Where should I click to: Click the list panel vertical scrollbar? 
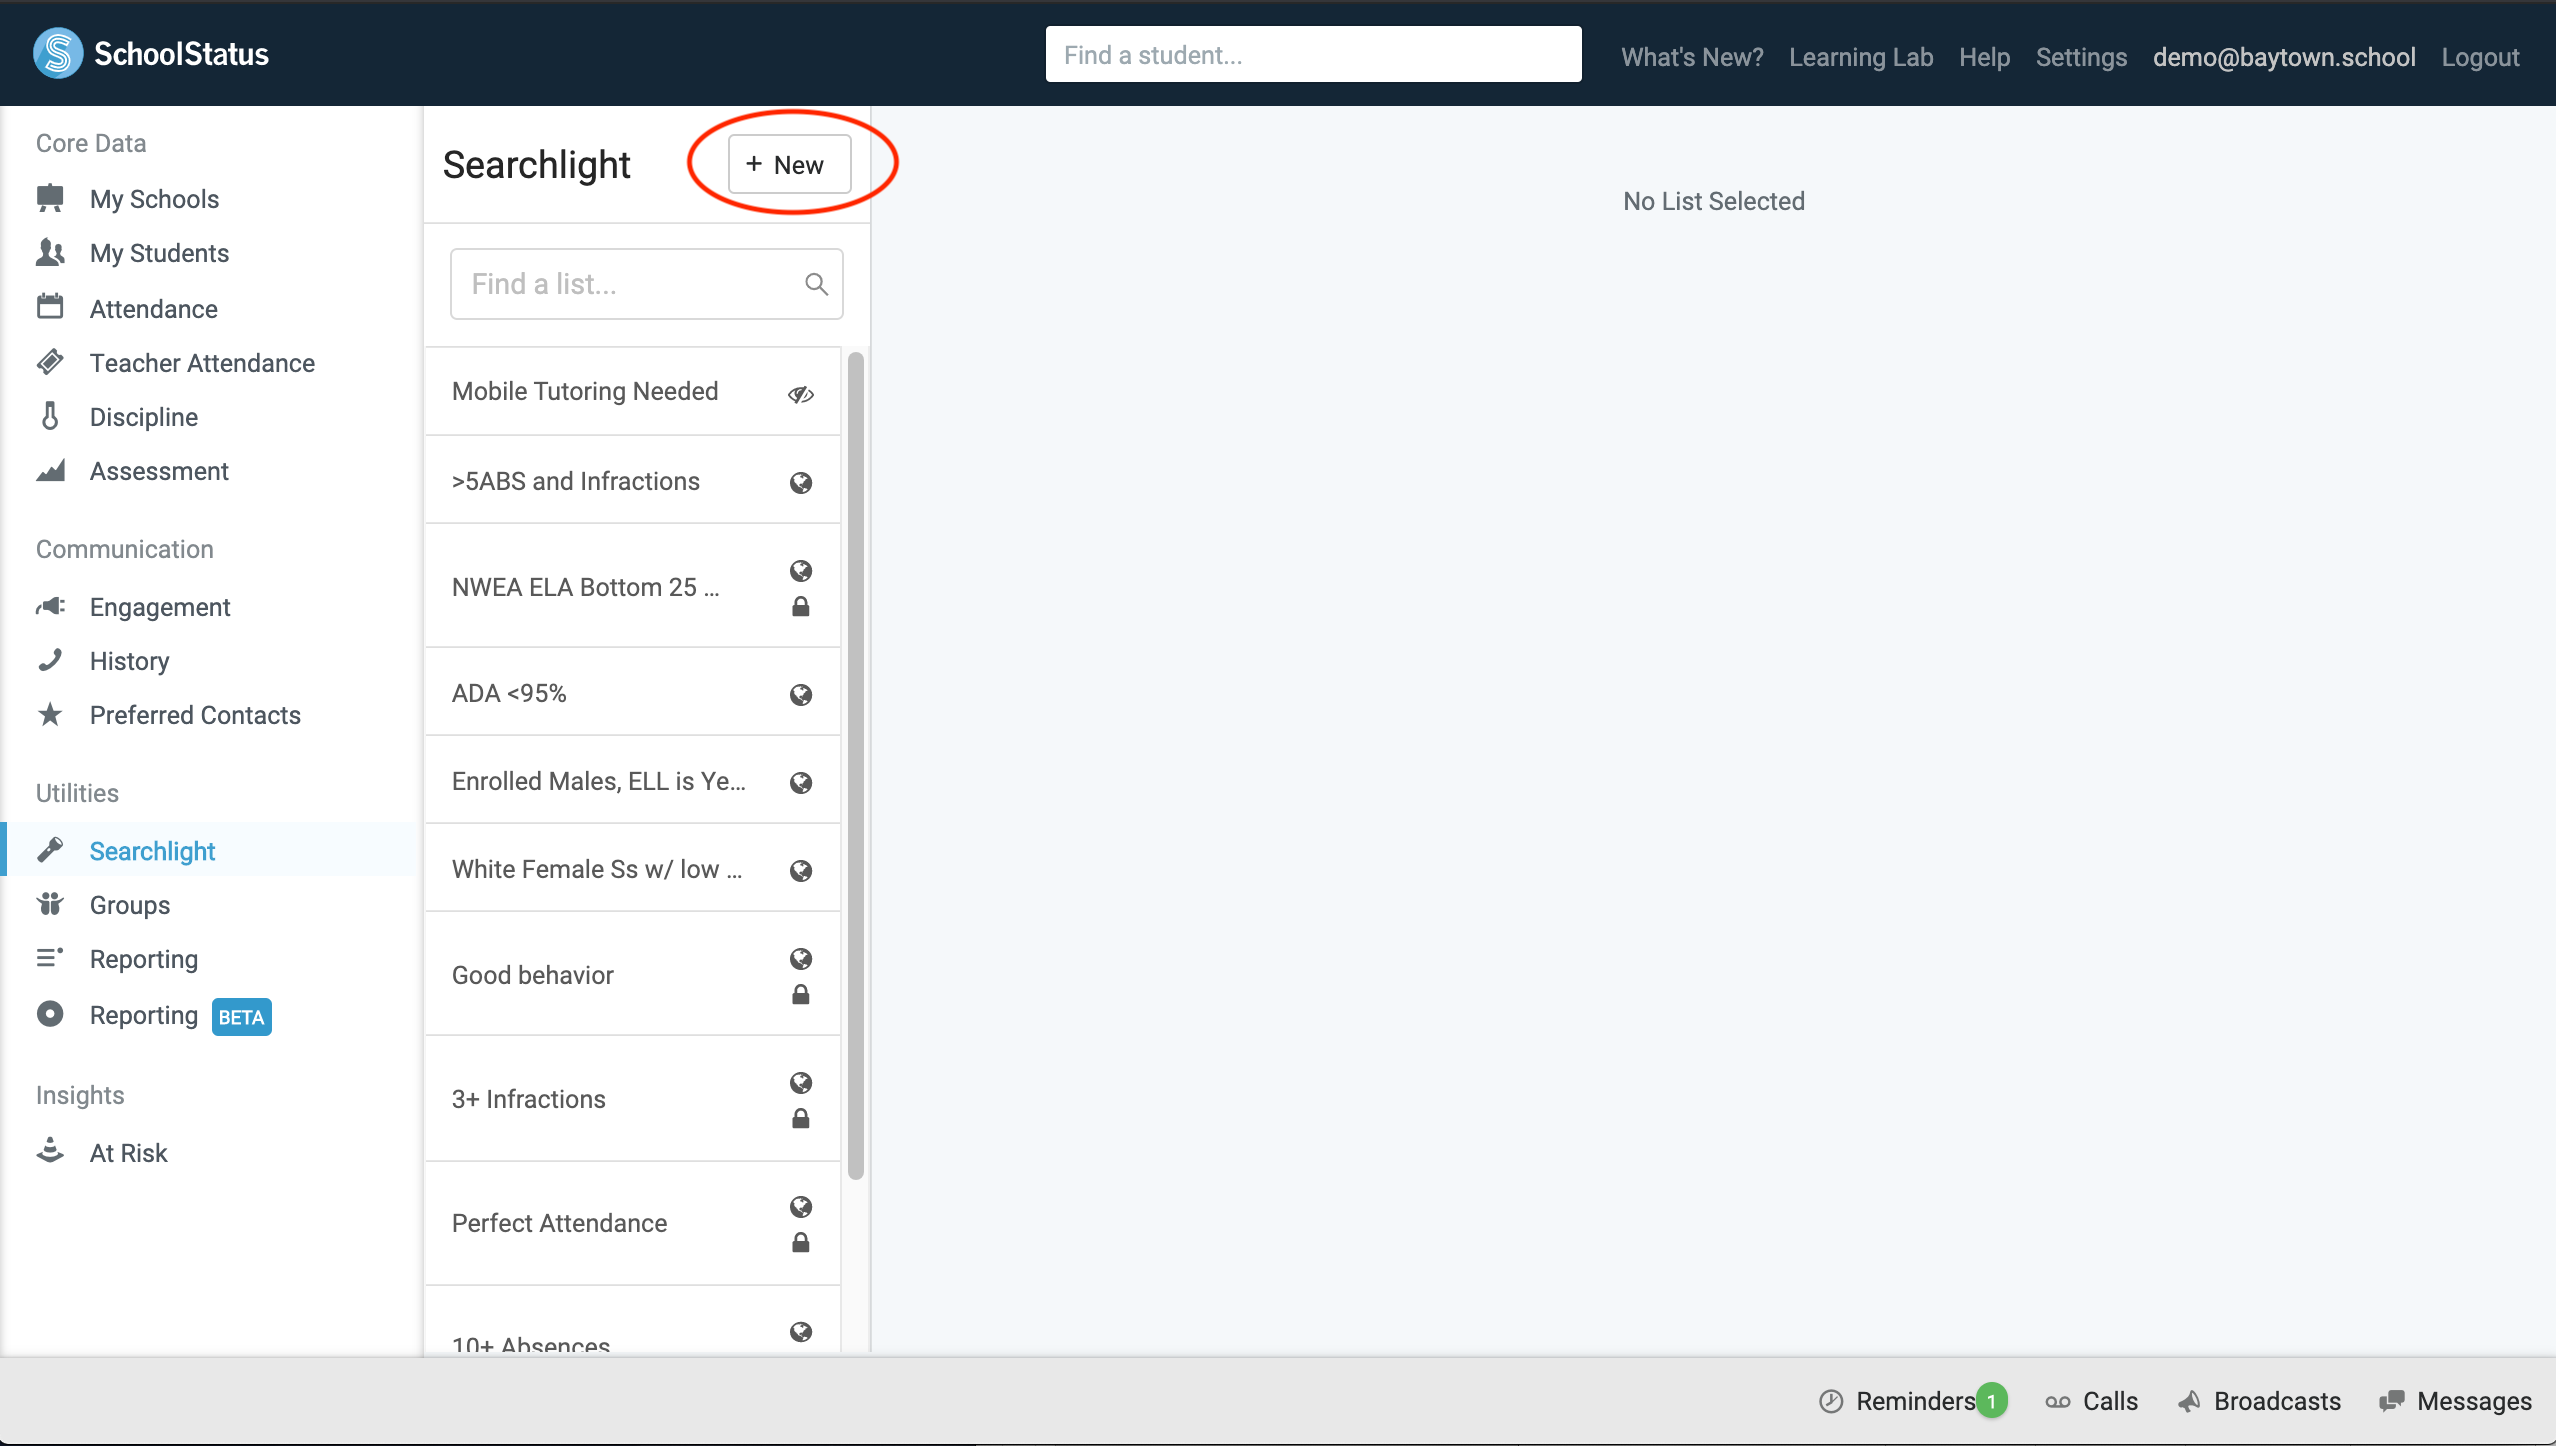click(x=855, y=765)
